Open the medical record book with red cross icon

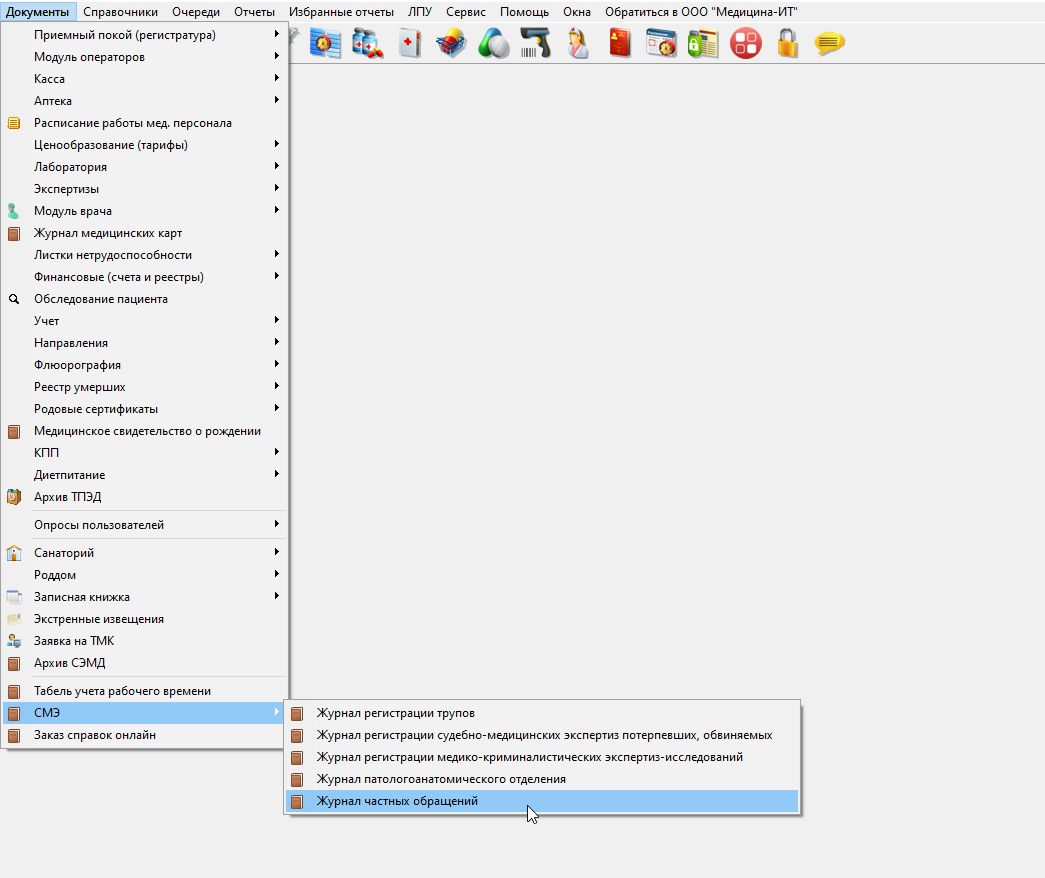pyautogui.click(x=410, y=44)
